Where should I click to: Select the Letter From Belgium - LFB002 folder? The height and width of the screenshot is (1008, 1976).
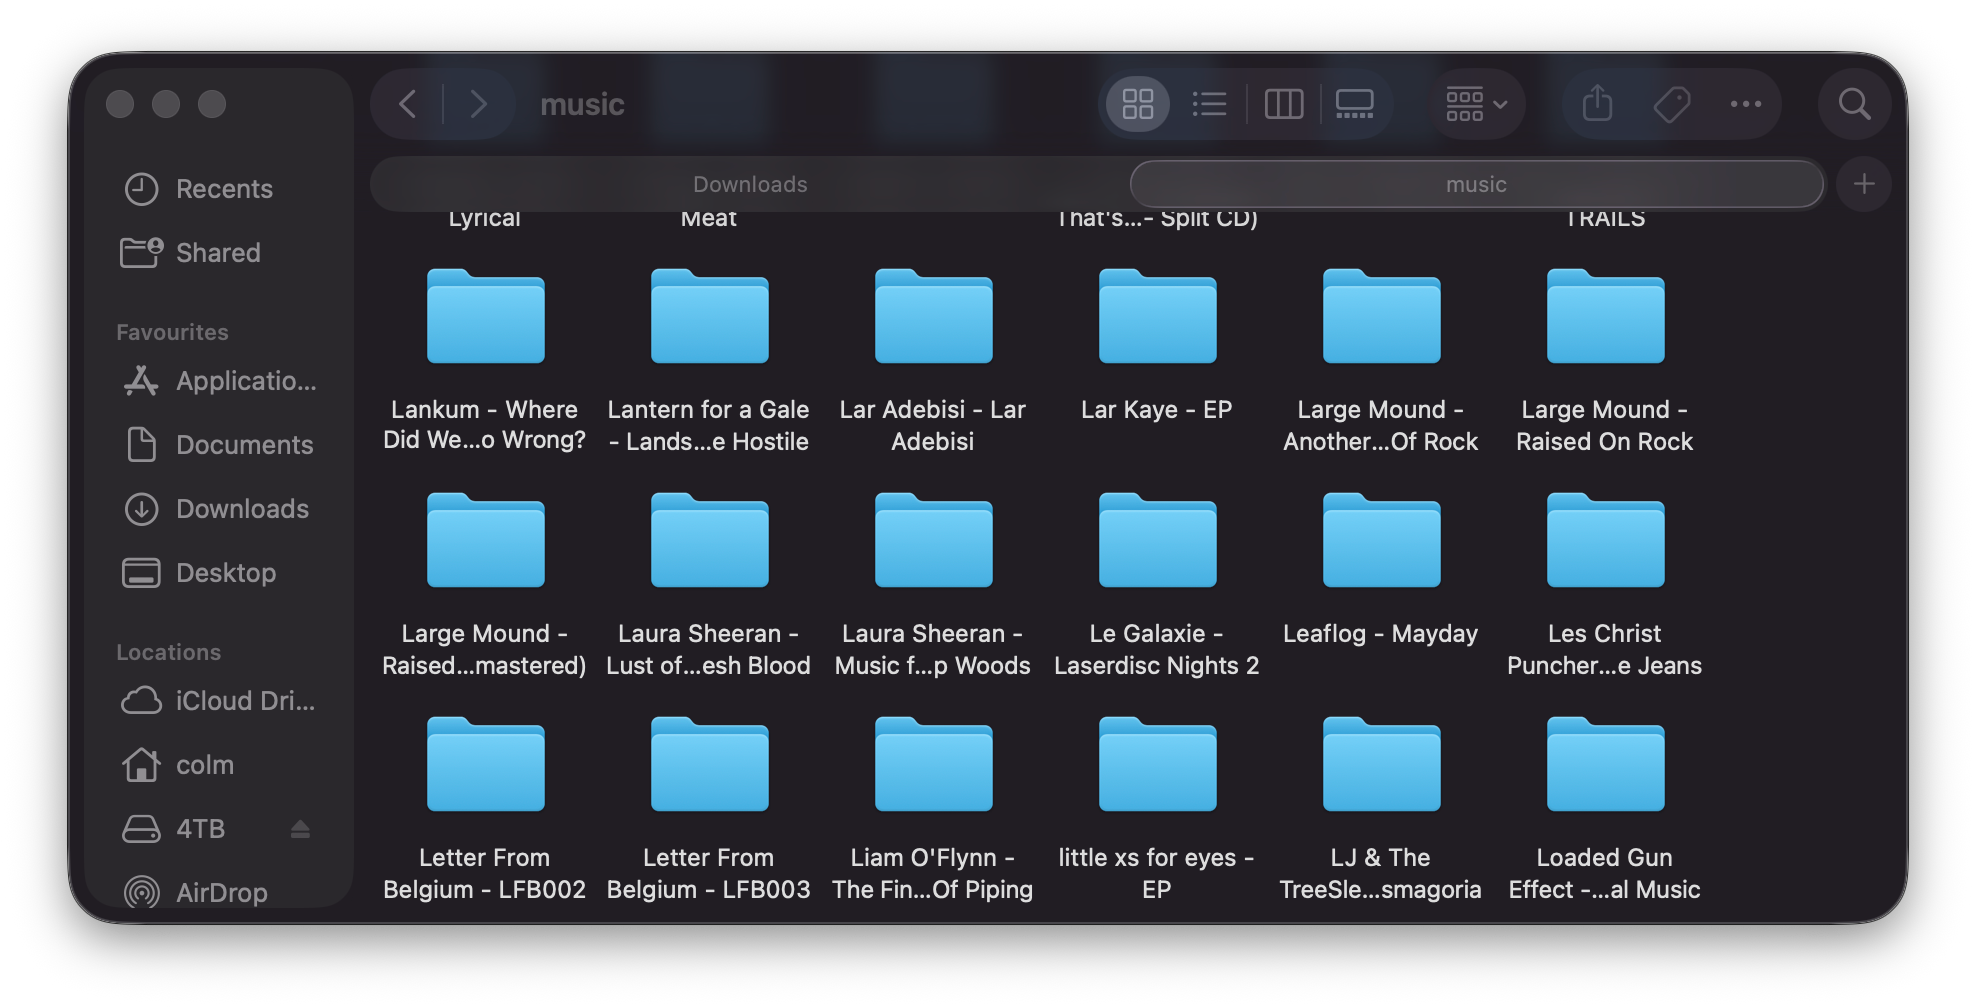pos(486,764)
